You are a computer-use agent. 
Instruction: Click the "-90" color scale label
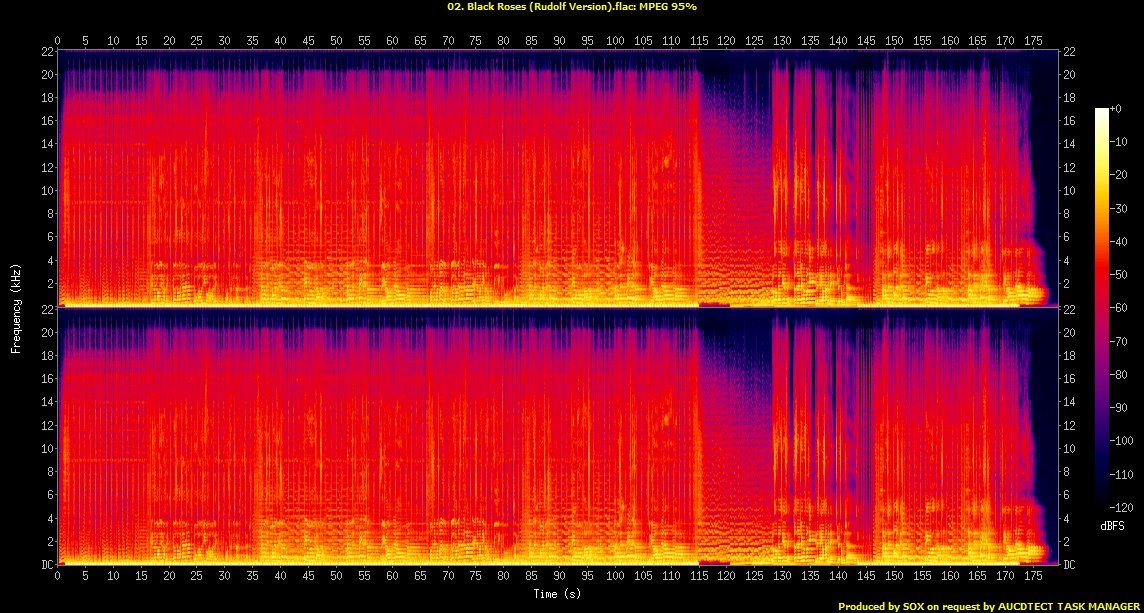pos(1116,407)
